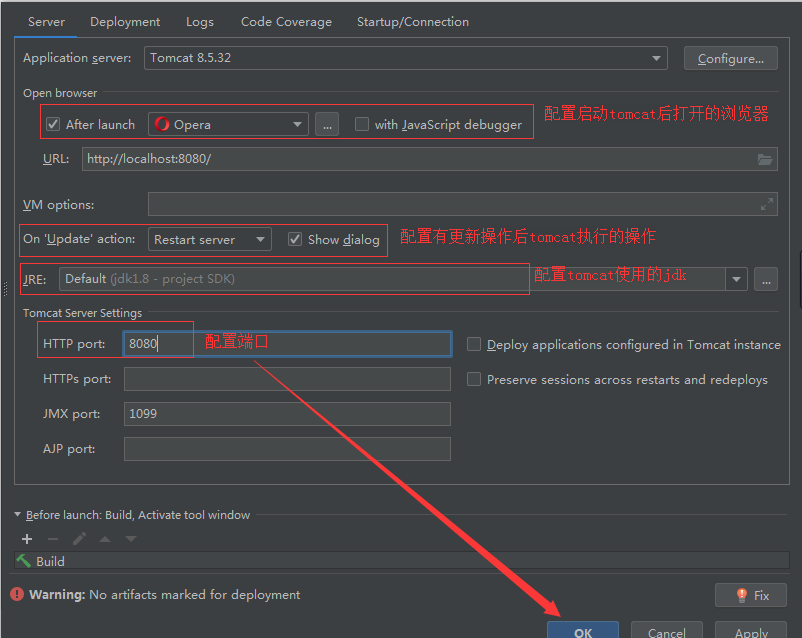Screen dimensions: 802x638
Task: Click the Cancel button
Action: tap(666, 630)
